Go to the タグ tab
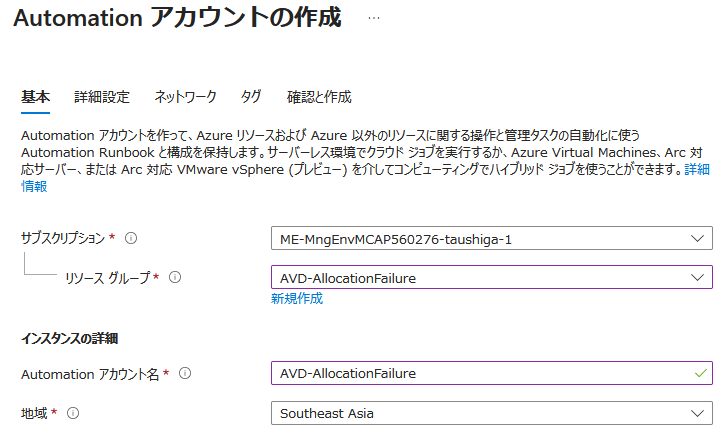Screen dimensions: 727x444 coord(251,97)
